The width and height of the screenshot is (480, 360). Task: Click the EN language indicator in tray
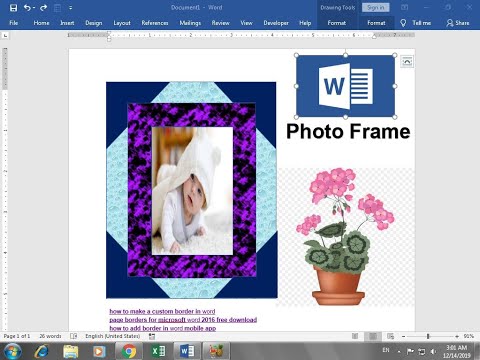tap(386, 350)
